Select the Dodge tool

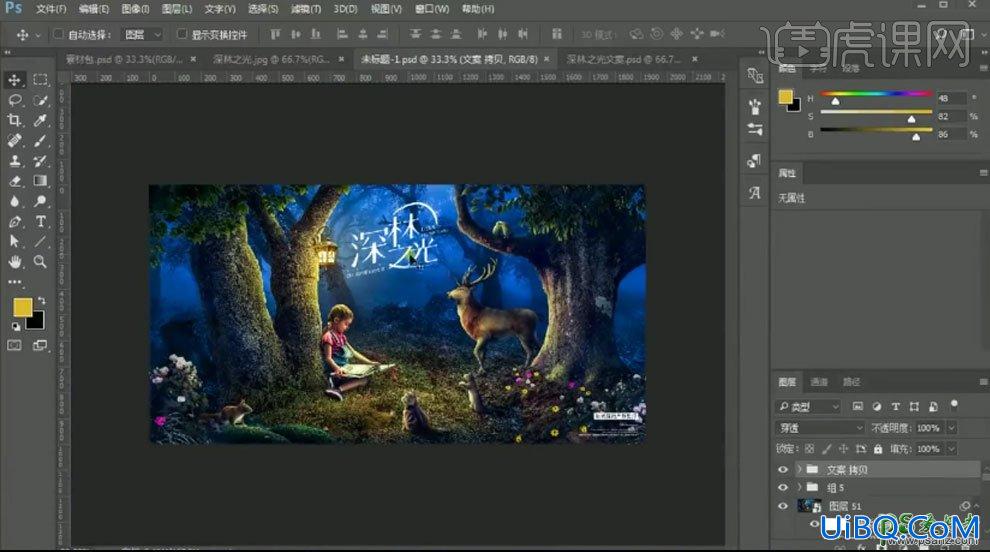[40, 201]
